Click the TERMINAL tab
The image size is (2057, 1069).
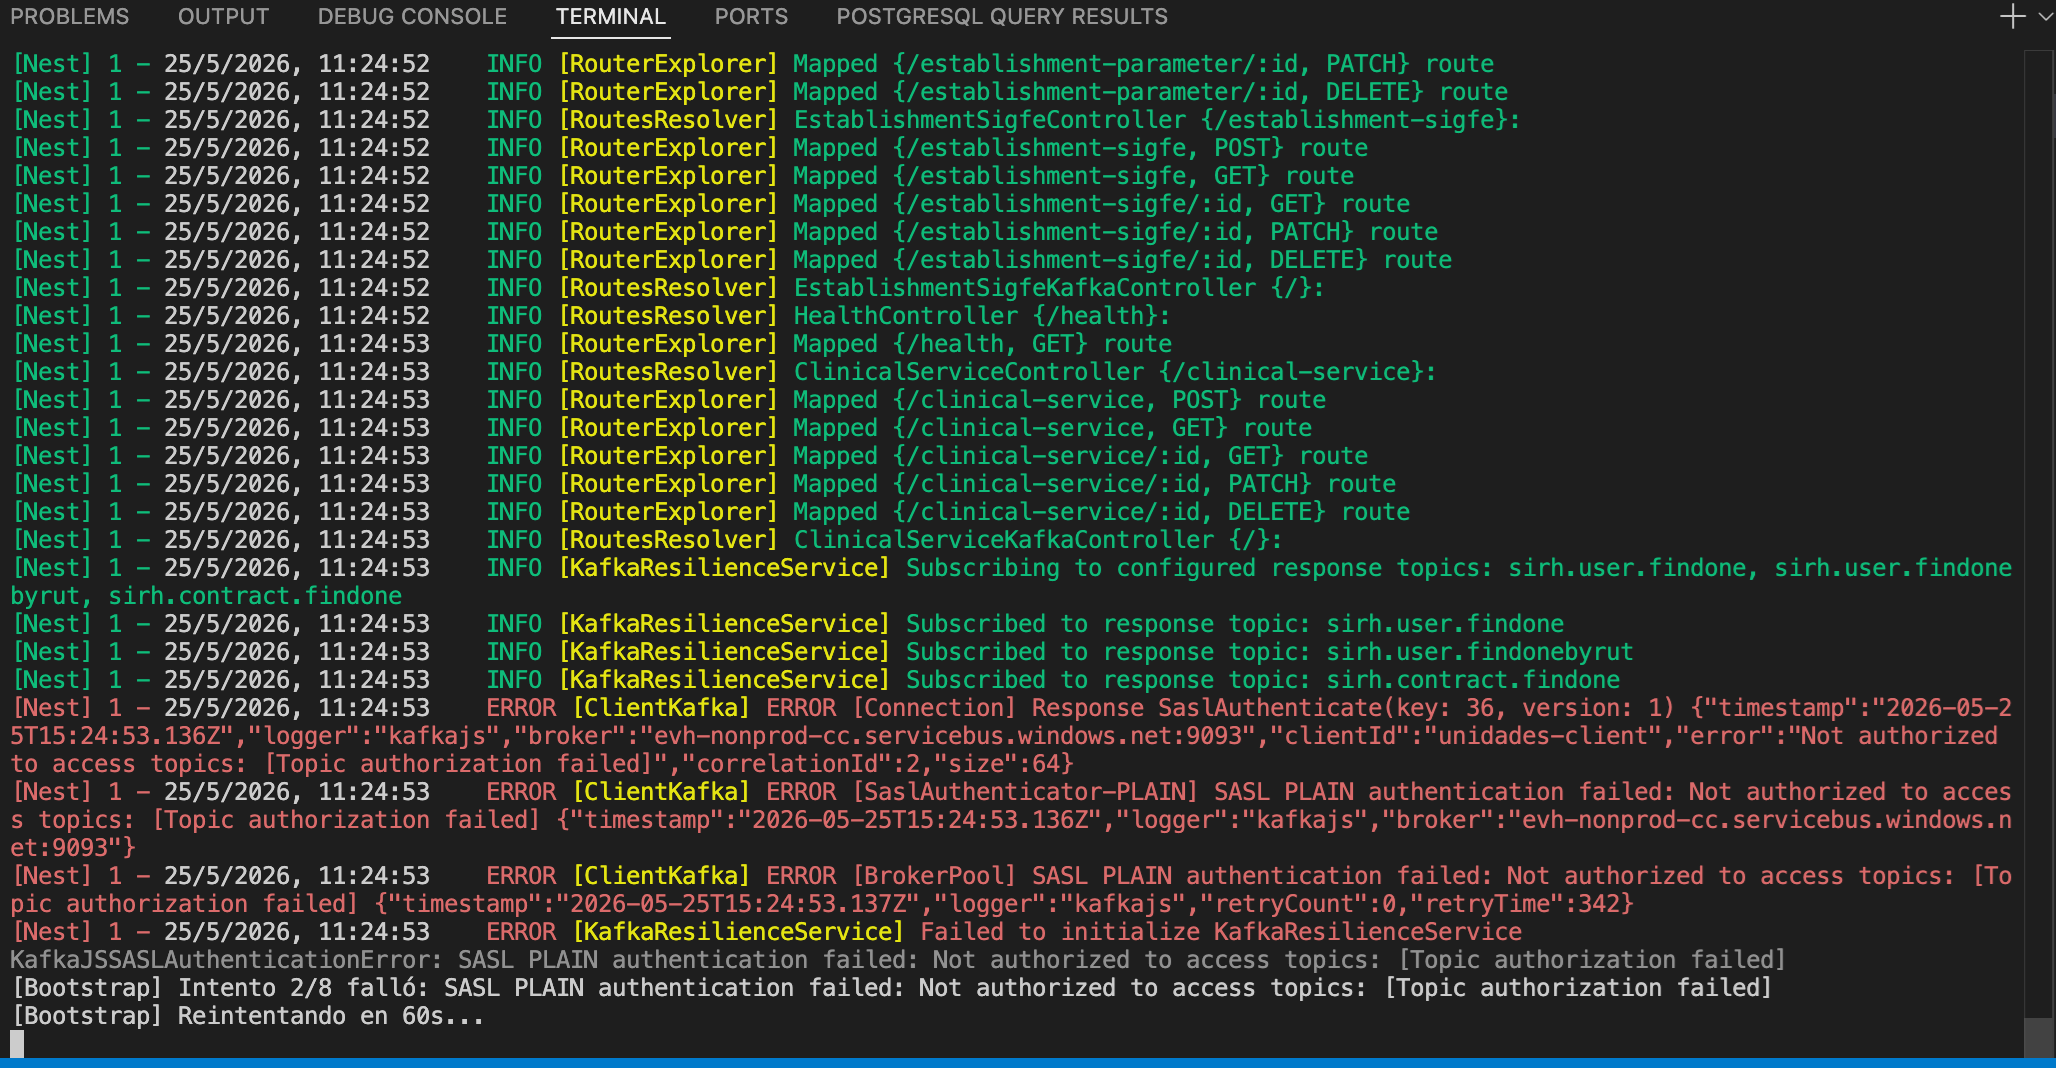(610, 17)
